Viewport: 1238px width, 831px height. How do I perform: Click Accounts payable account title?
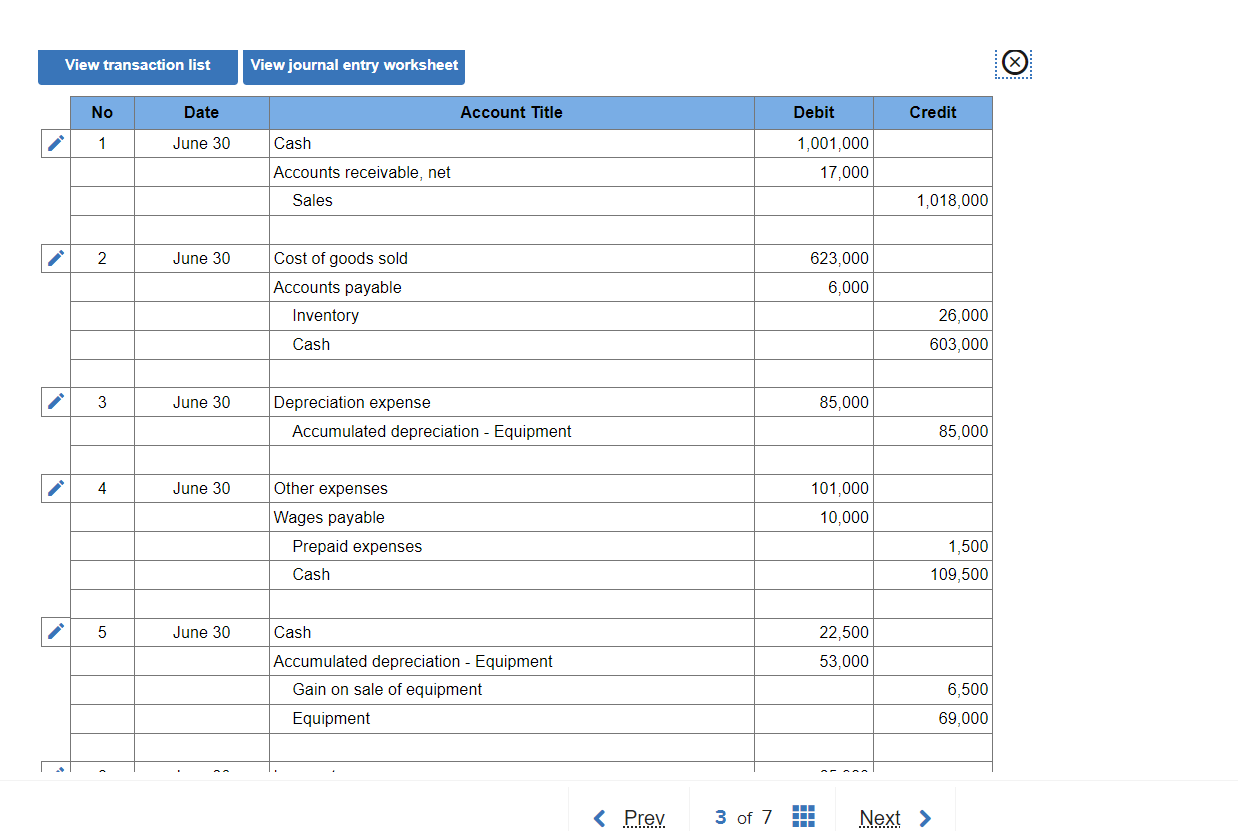click(338, 288)
